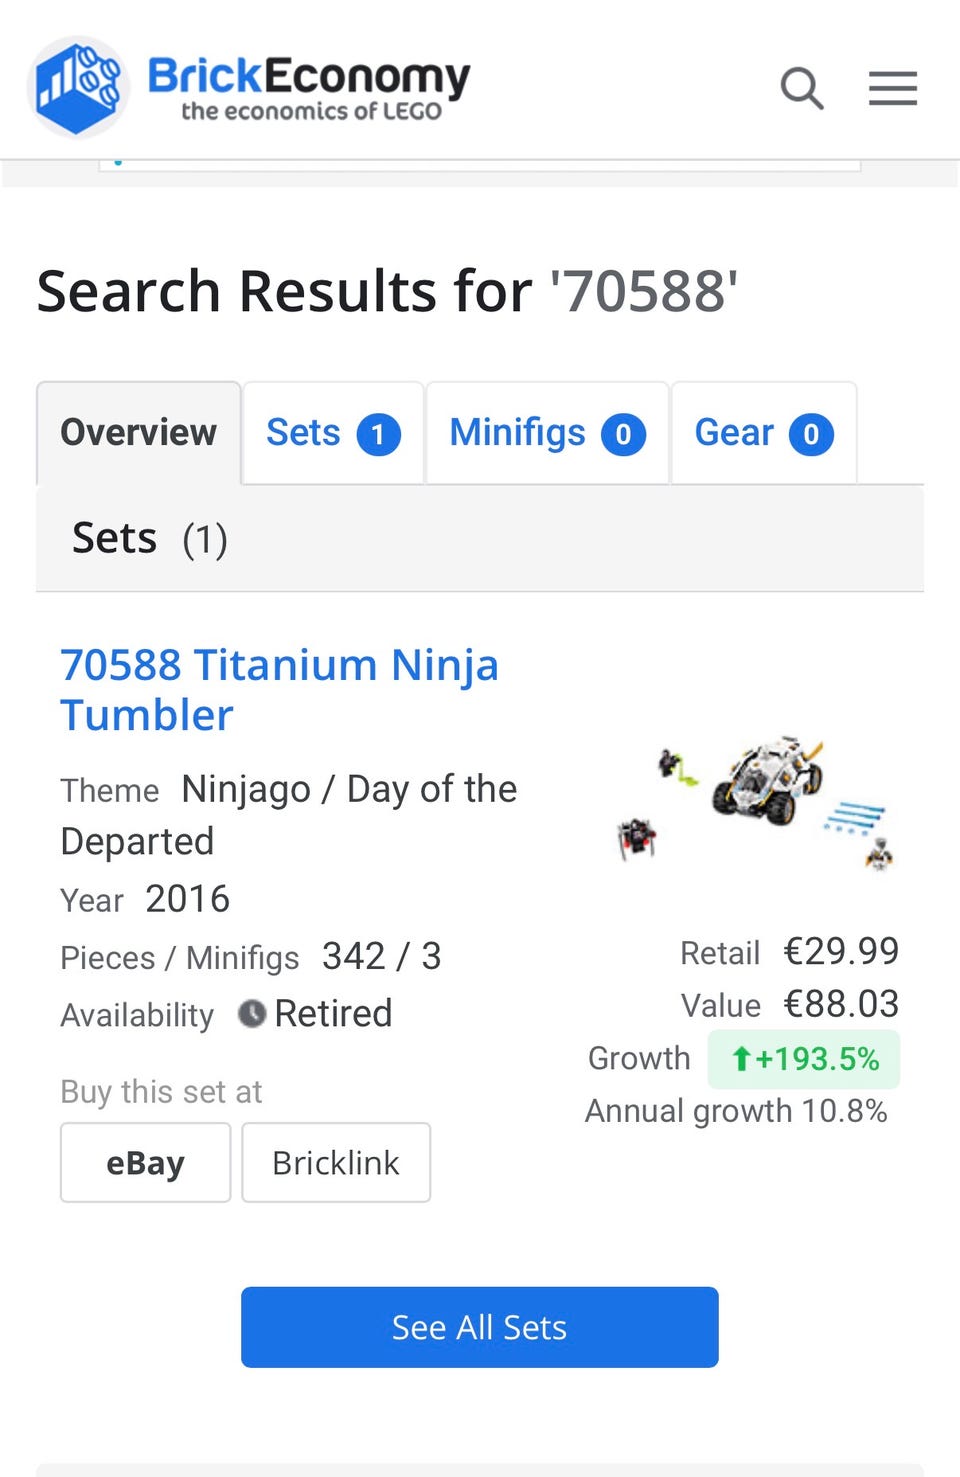The width and height of the screenshot is (960, 1477).
Task: Open the search magnifier icon
Action: click(801, 89)
